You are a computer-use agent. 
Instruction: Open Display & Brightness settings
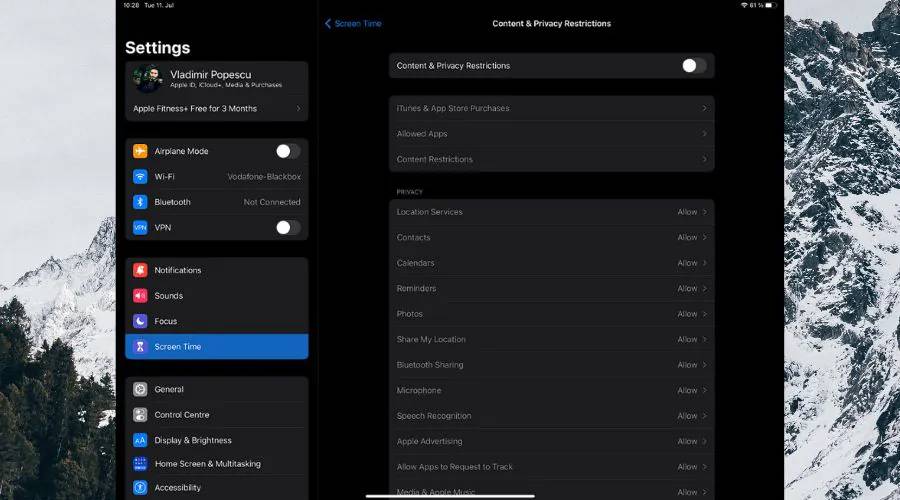coord(216,440)
